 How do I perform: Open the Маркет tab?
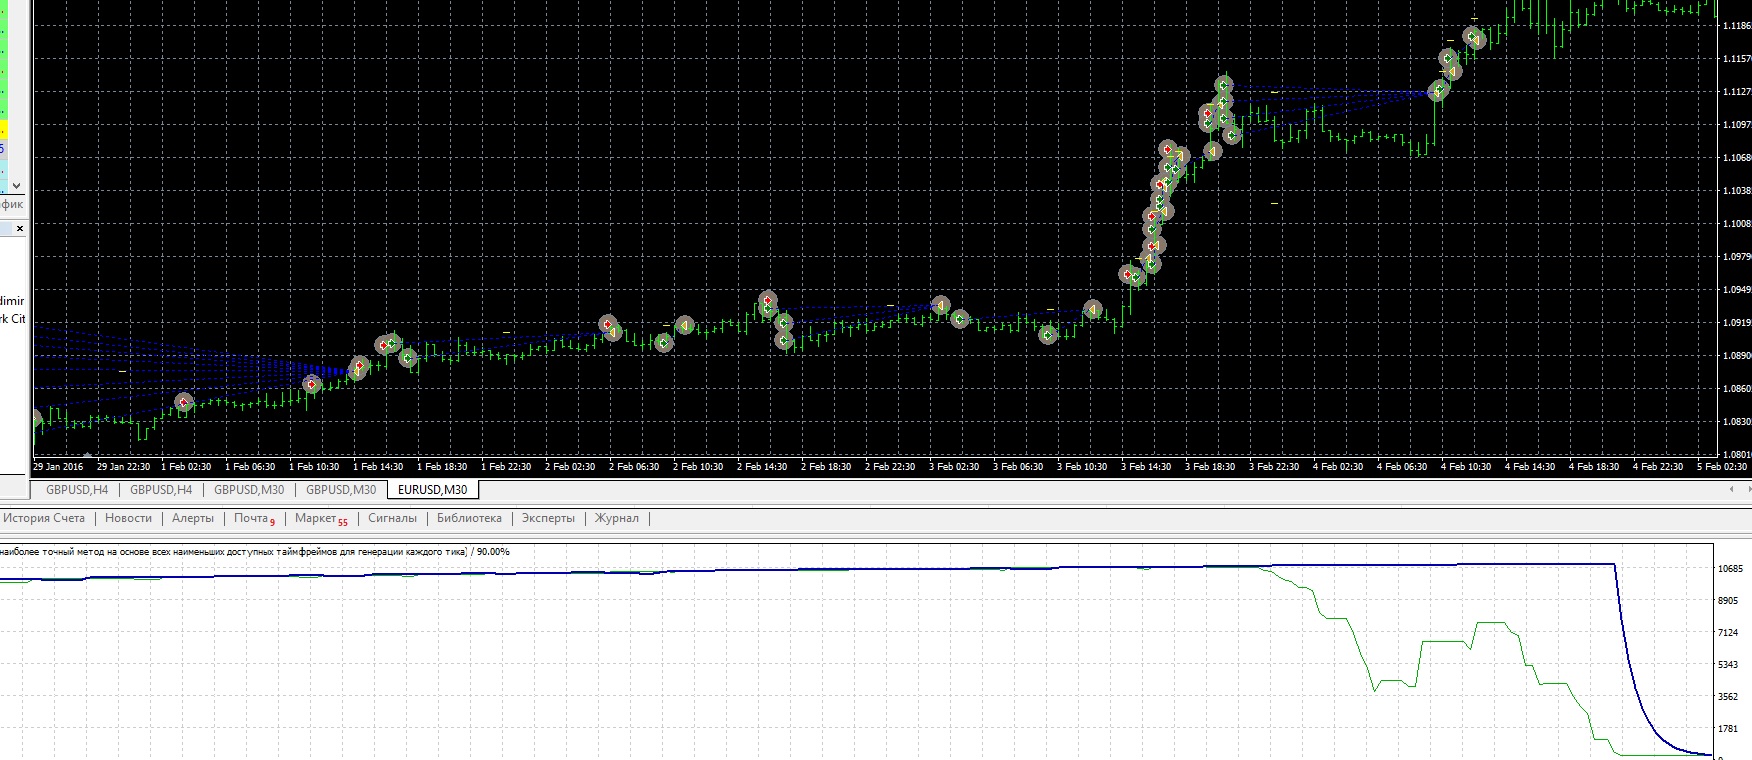[321, 518]
